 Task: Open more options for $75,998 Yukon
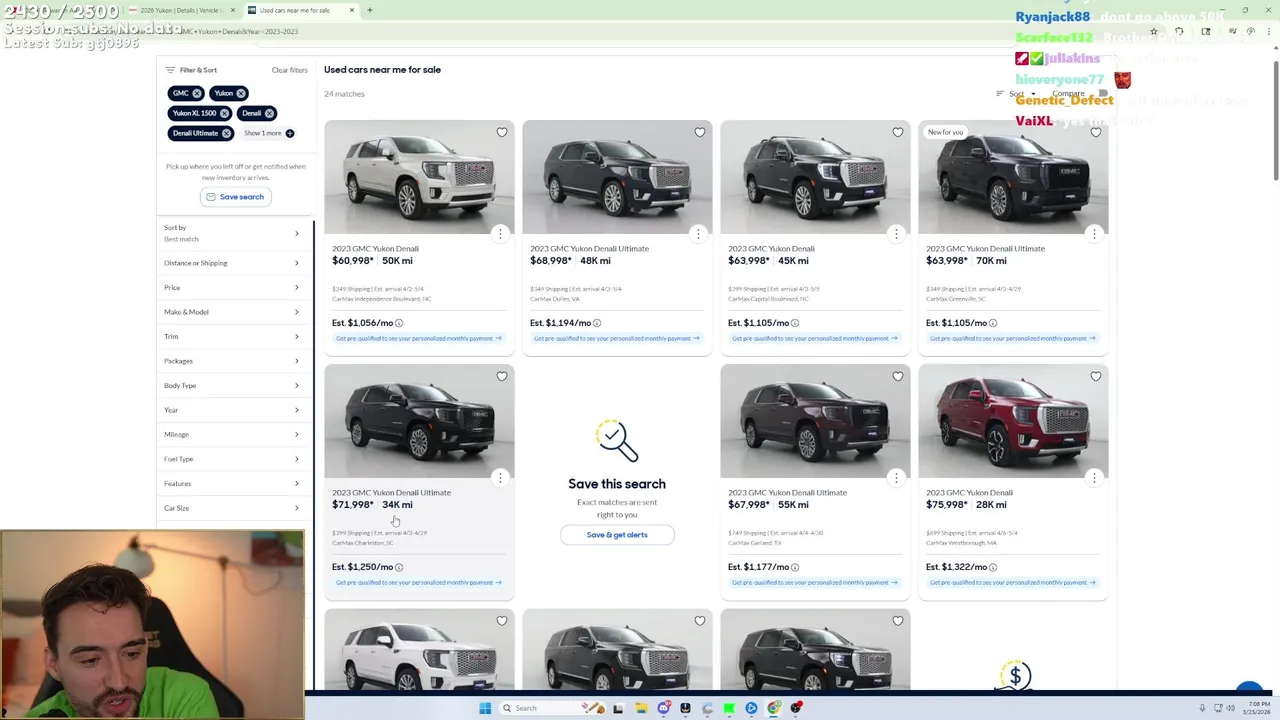coord(1094,477)
